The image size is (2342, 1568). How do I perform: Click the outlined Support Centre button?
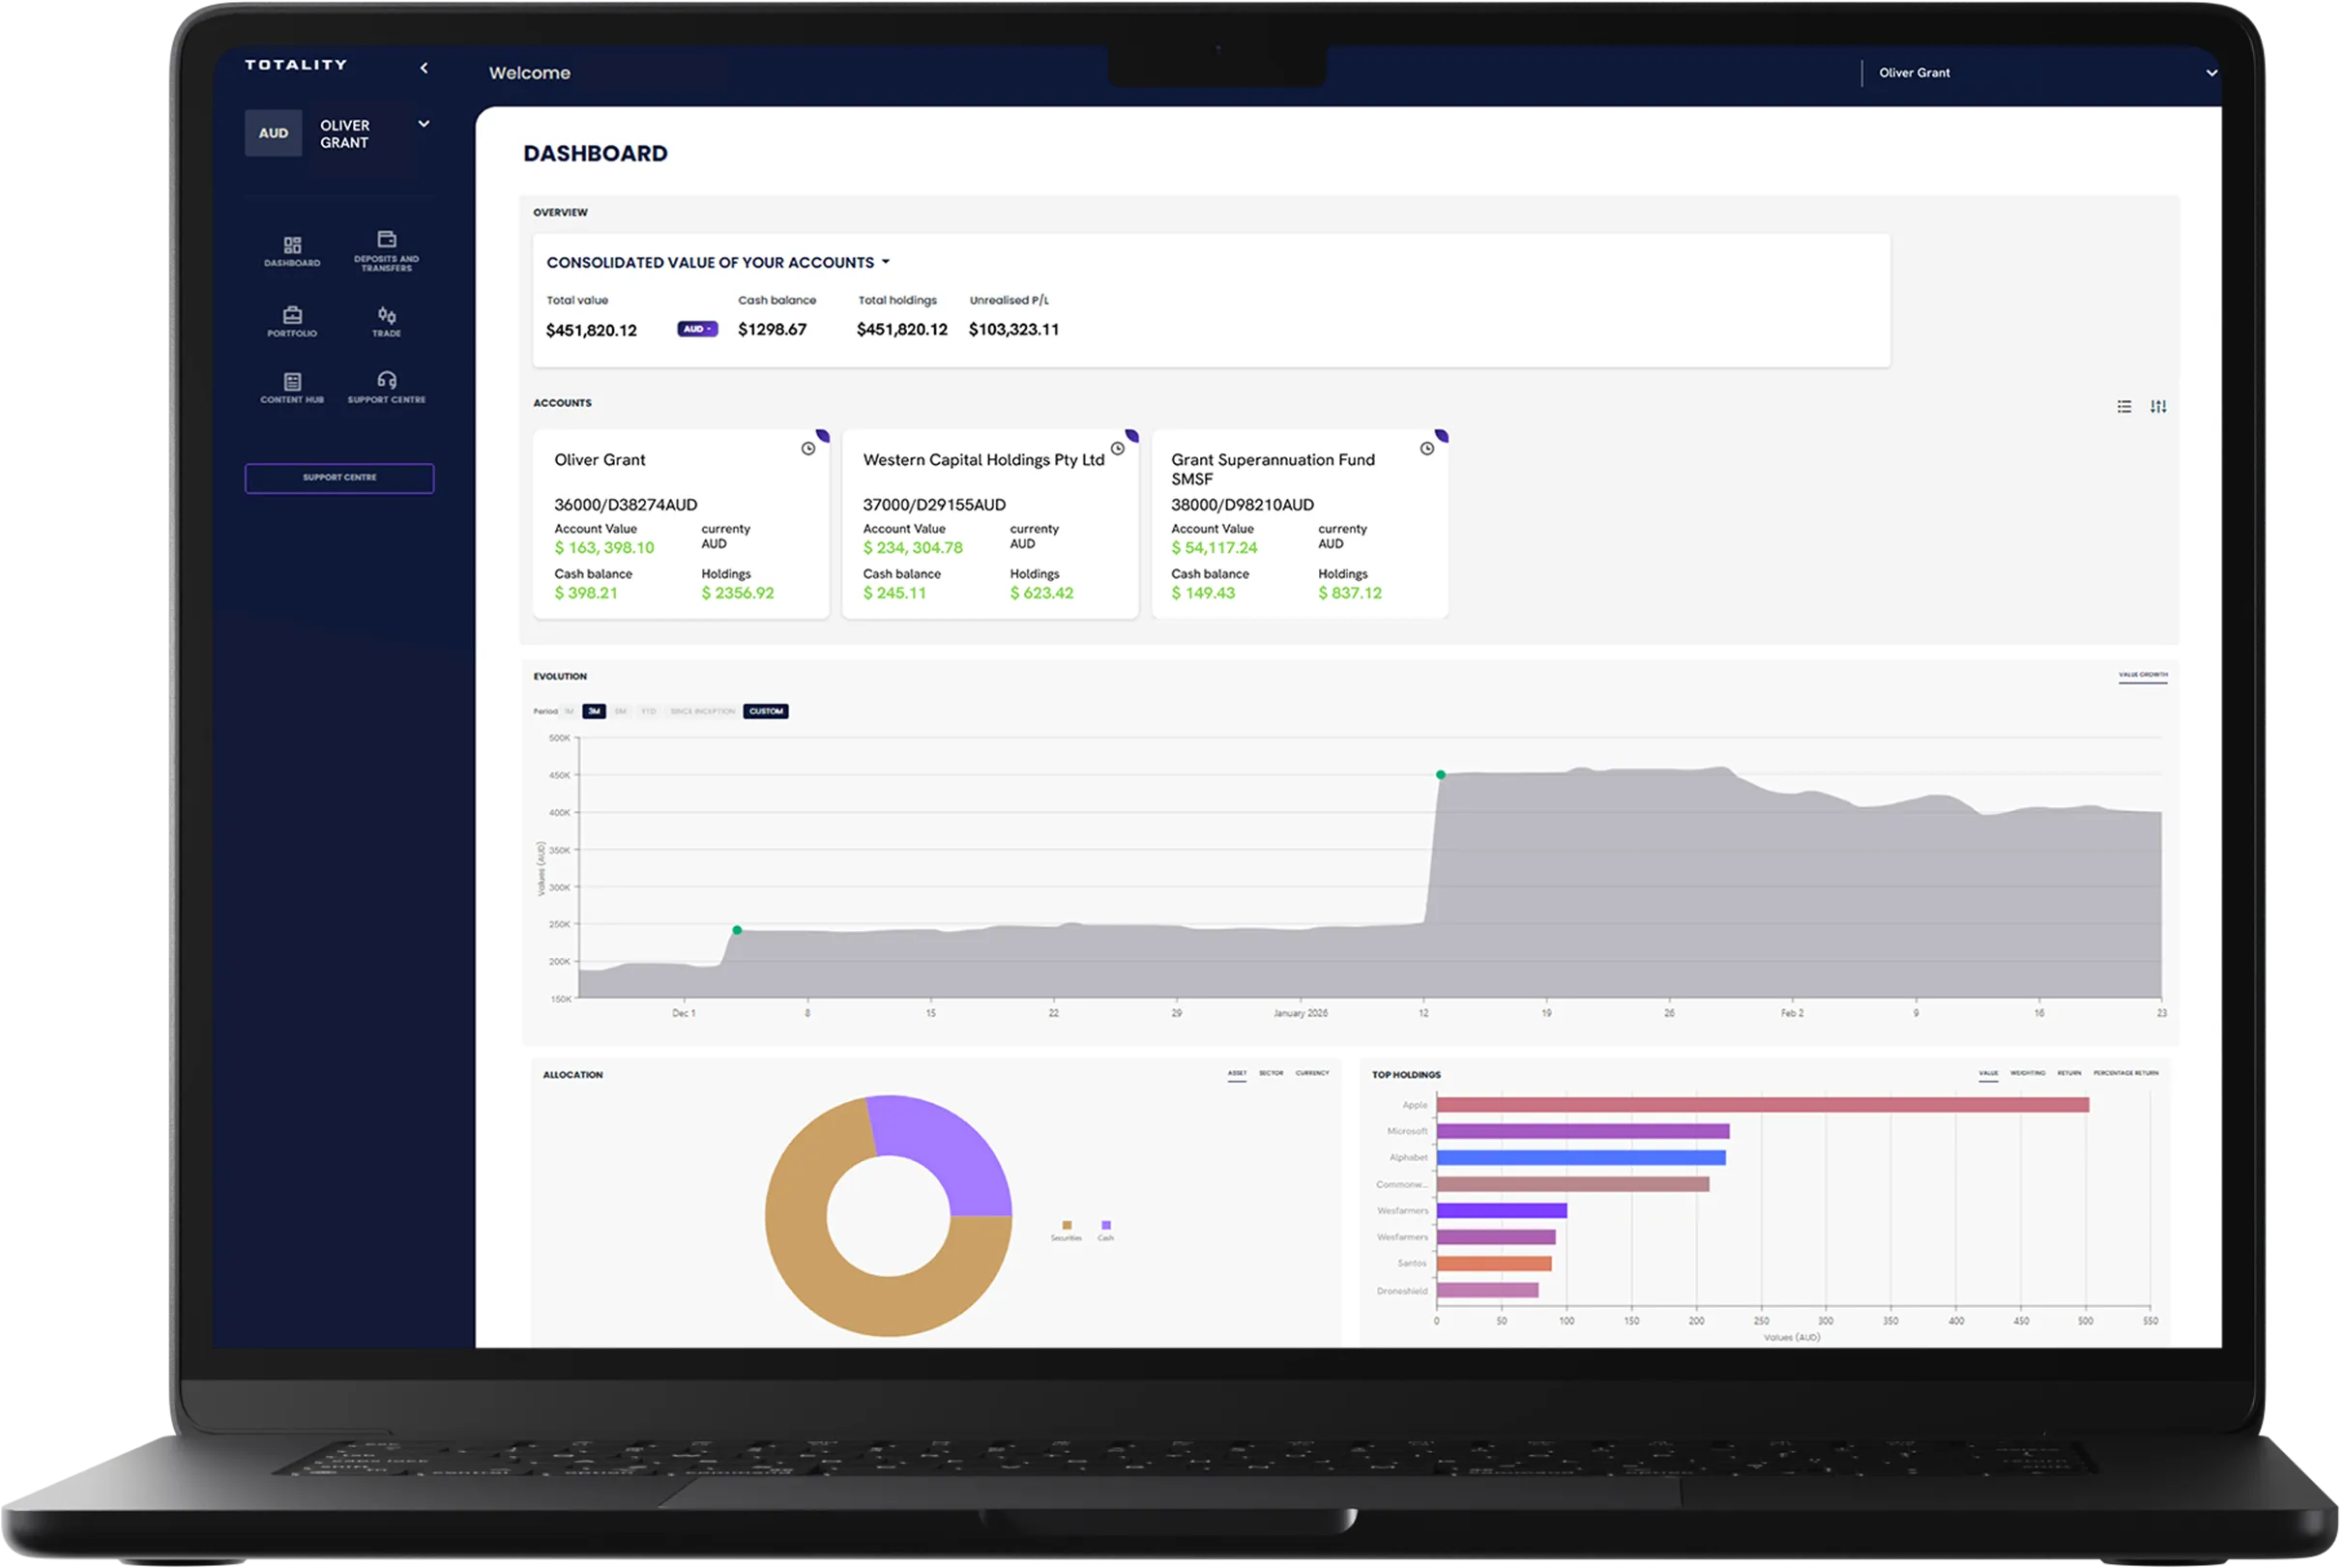point(339,478)
